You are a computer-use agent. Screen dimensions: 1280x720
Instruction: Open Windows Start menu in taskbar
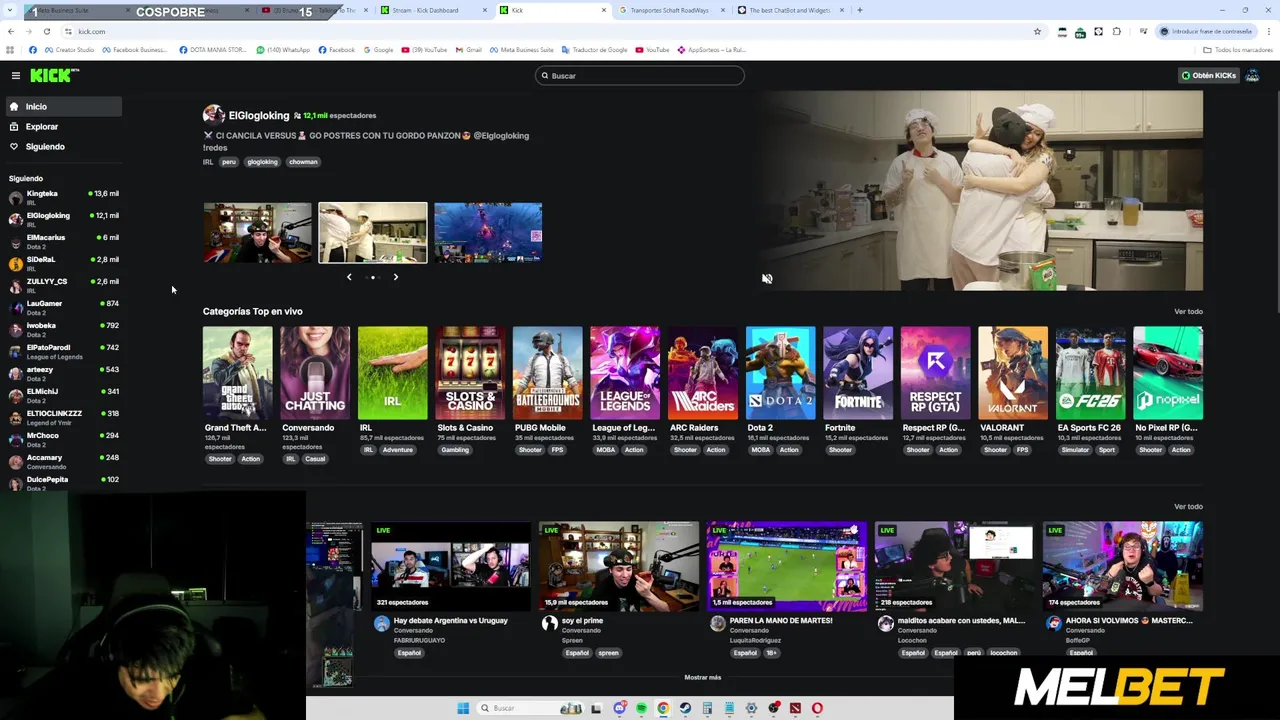click(x=463, y=708)
